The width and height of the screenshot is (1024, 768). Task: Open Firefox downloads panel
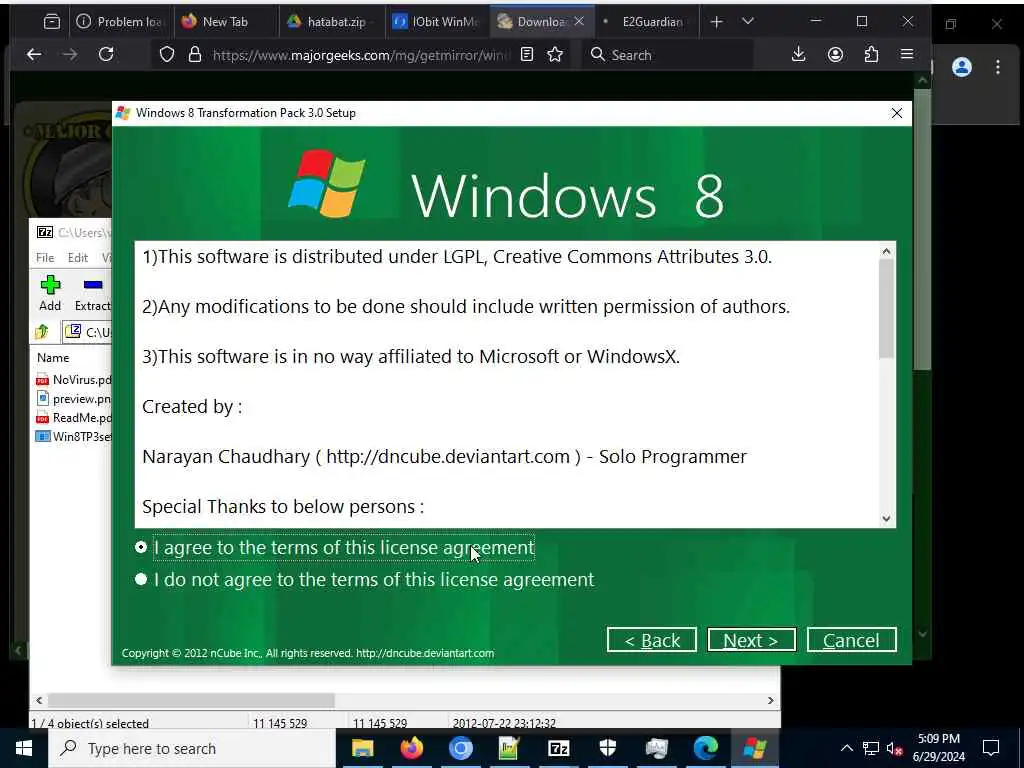[x=798, y=55]
